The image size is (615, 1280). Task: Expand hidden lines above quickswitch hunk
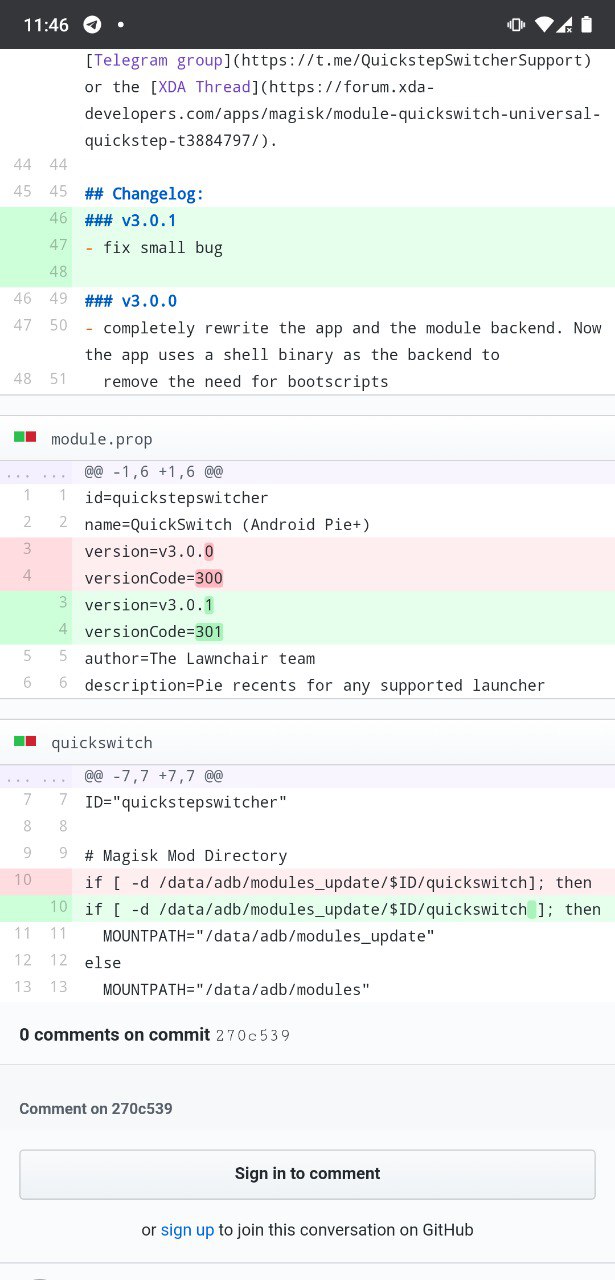click(36, 775)
